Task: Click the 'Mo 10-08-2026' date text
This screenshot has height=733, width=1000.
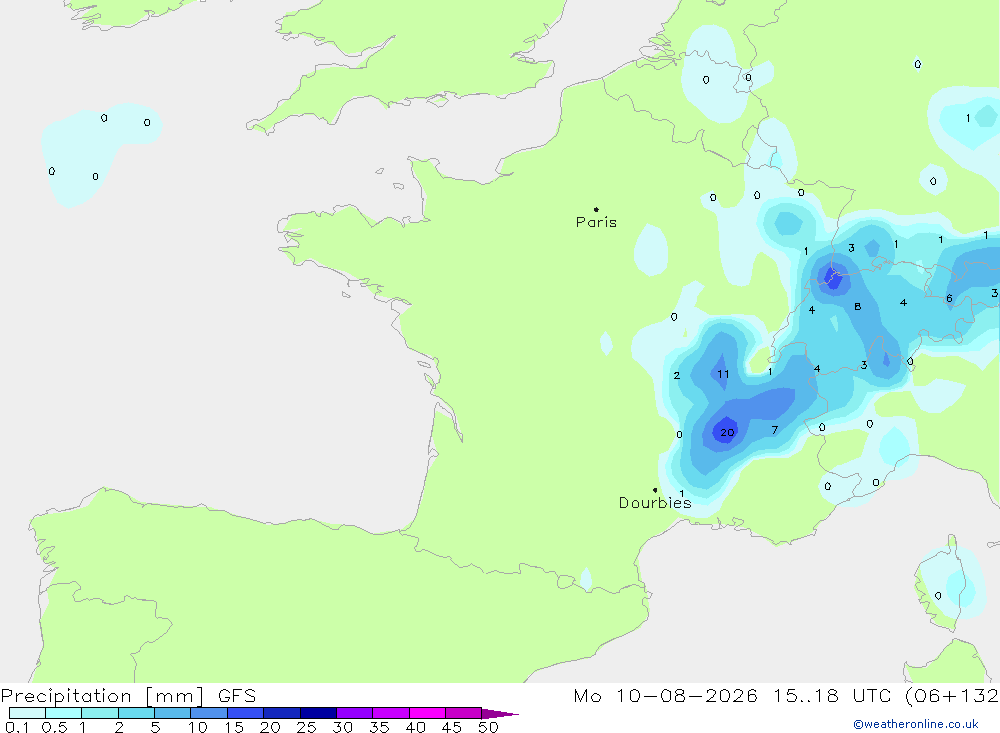Action: tap(665, 696)
